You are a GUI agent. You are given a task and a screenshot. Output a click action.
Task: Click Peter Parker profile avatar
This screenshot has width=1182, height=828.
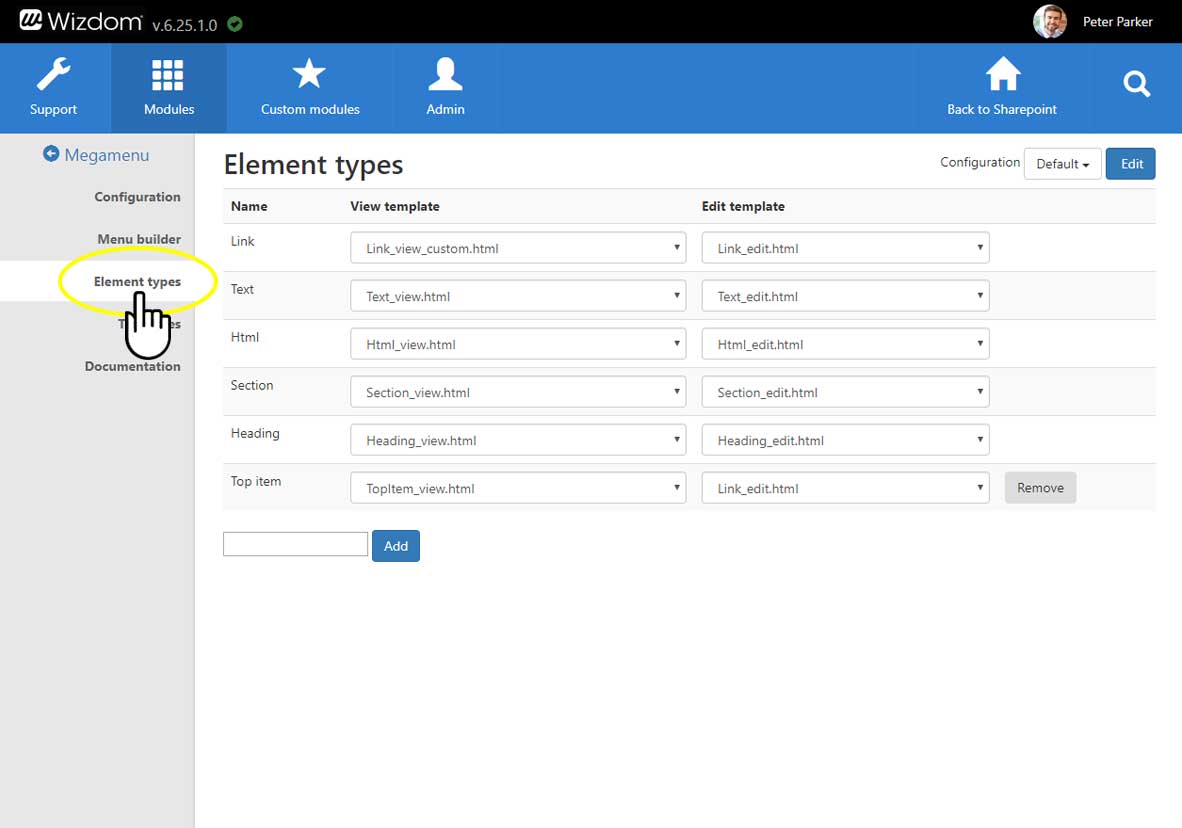pyautogui.click(x=1049, y=21)
